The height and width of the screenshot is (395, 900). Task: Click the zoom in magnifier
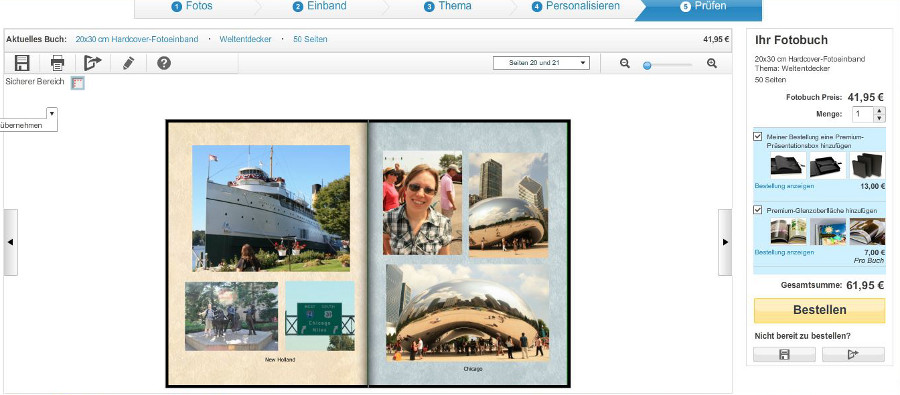coord(712,64)
